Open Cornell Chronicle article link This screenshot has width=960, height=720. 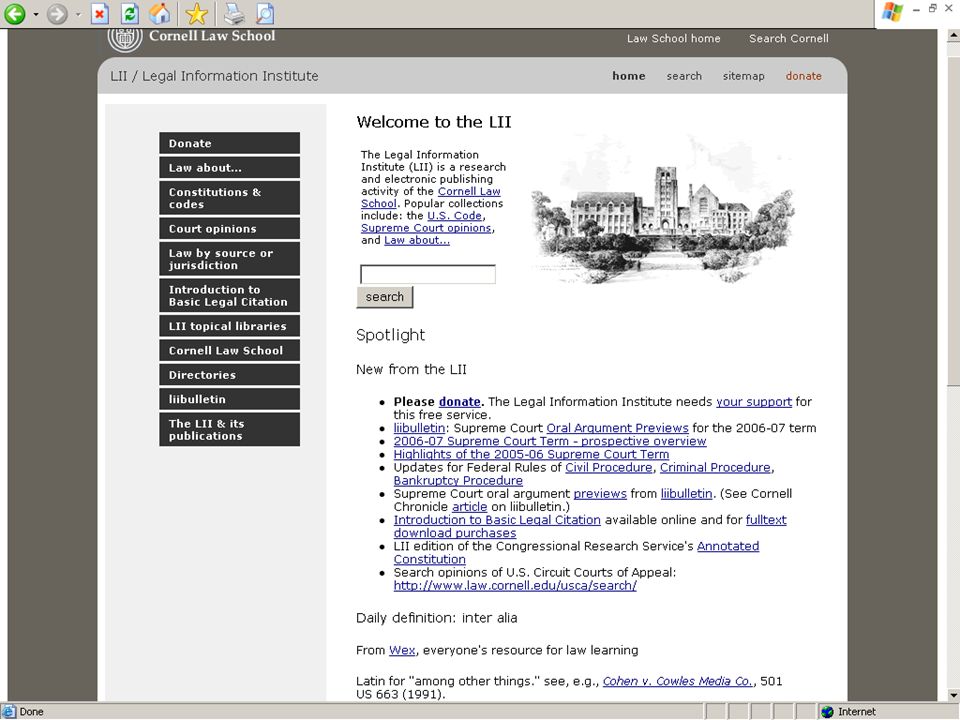pos(470,506)
